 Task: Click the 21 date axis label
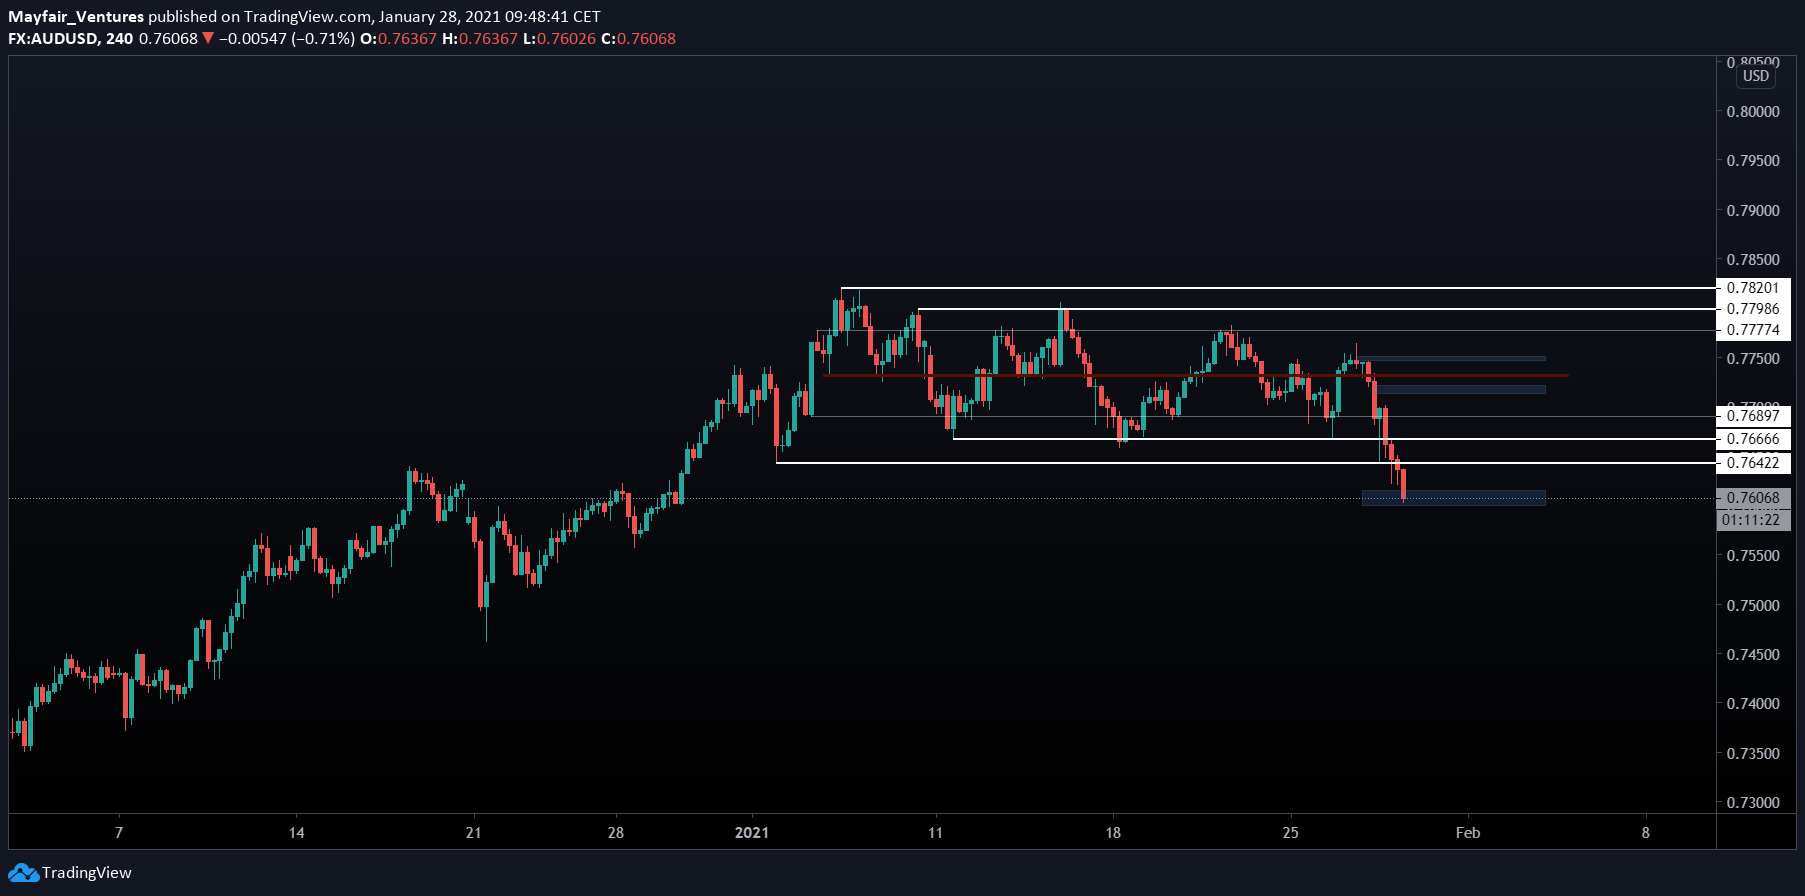pos(474,833)
